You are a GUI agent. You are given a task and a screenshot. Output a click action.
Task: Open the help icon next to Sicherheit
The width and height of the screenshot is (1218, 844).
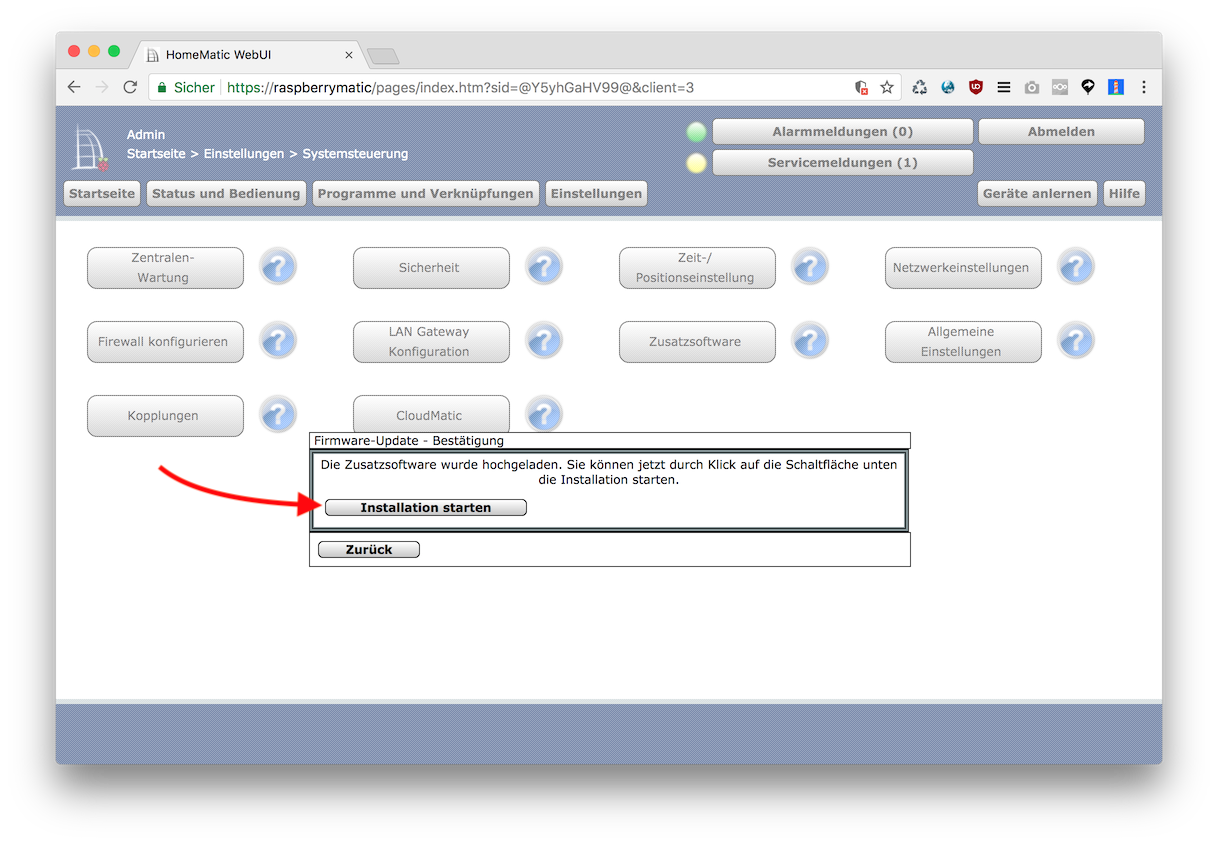544,267
